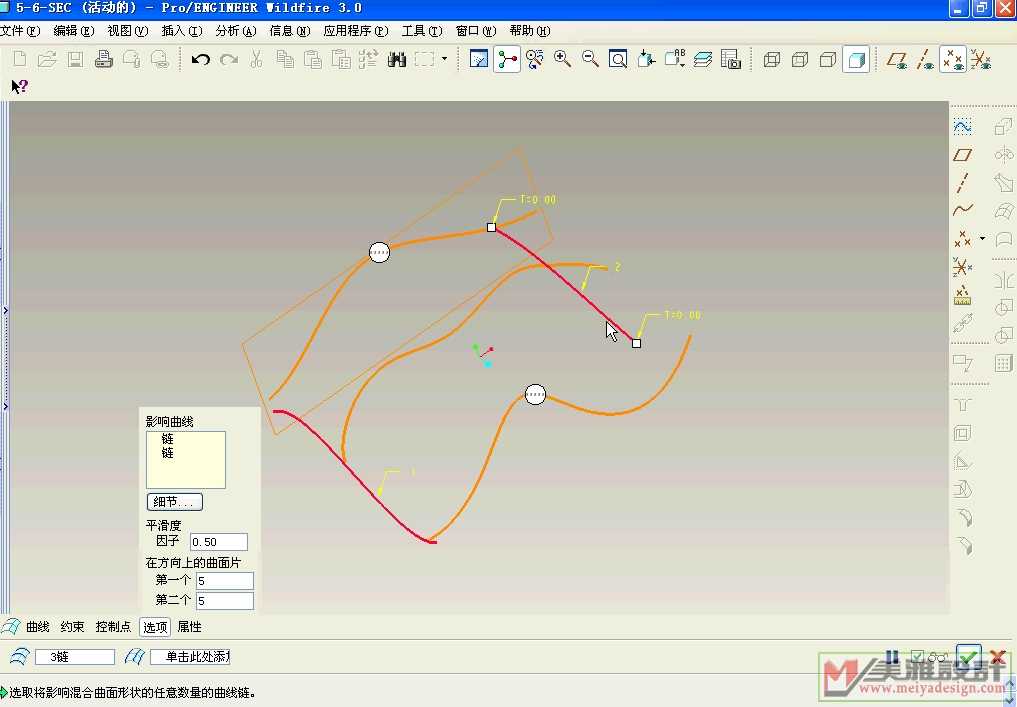Switch to the 曲线 tab
Image resolution: width=1017 pixels, height=707 pixels.
[x=38, y=627]
